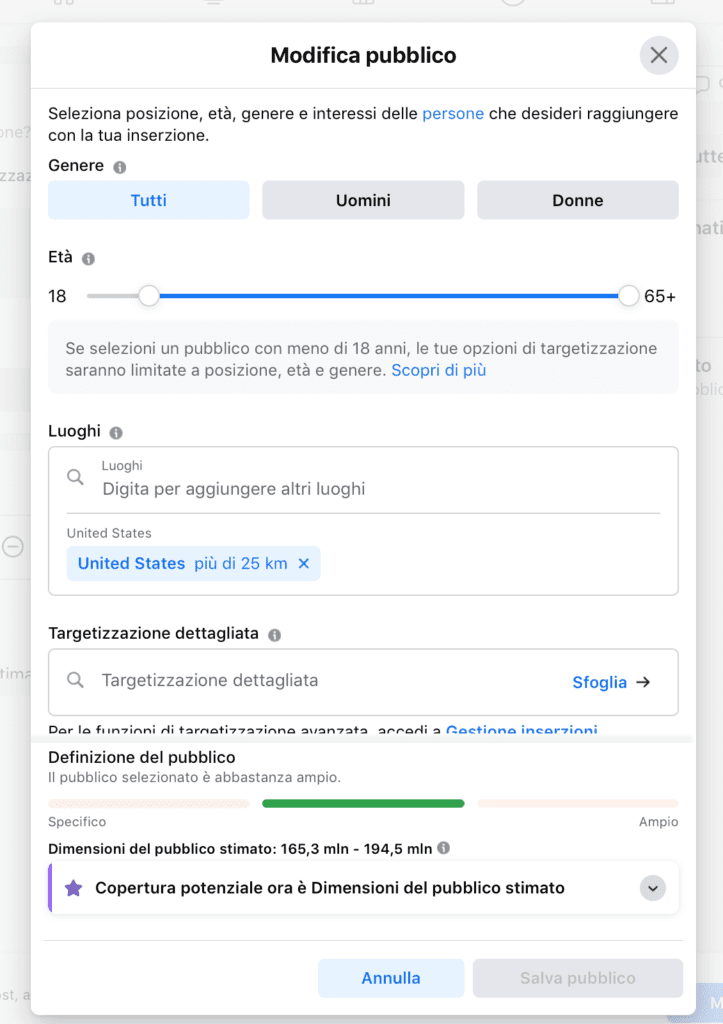Open Sfoglia detailed targeting browser
723x1024 pixels.
coord(611,682)
